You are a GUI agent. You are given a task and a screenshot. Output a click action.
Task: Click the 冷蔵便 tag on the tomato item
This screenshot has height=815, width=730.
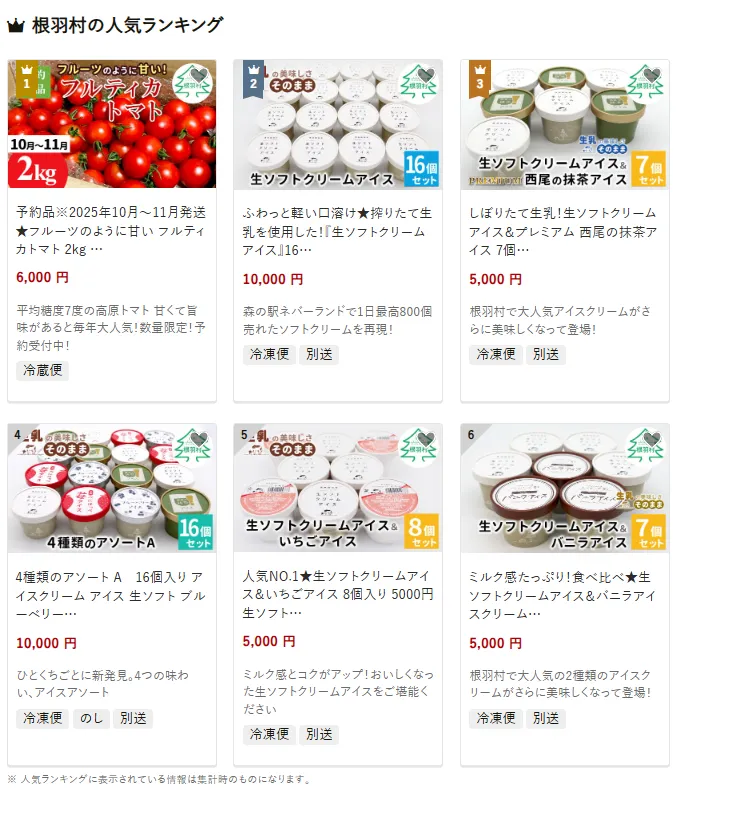pyautogui.click(x=43, y=370)
